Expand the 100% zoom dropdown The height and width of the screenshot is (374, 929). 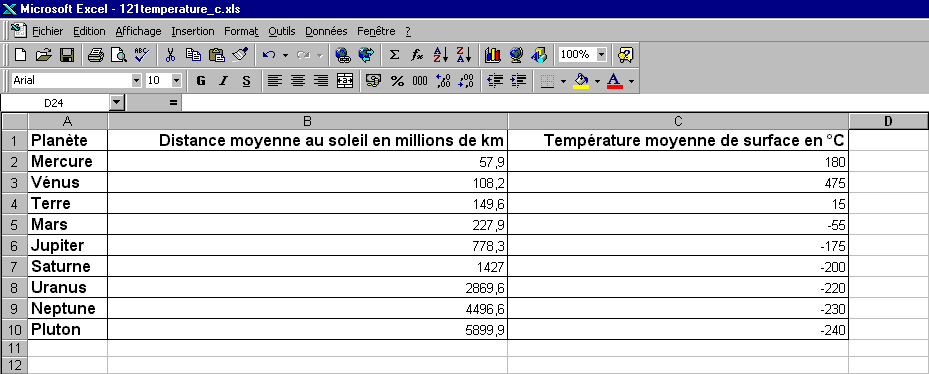[x=602, y=55]
